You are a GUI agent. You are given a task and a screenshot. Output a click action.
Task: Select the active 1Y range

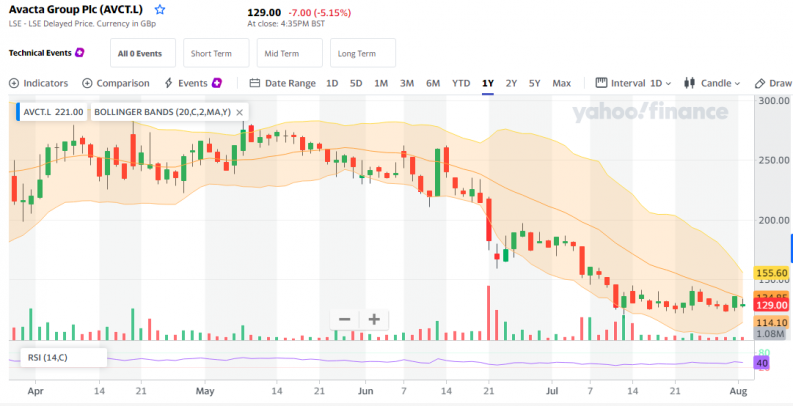(488, 83)
